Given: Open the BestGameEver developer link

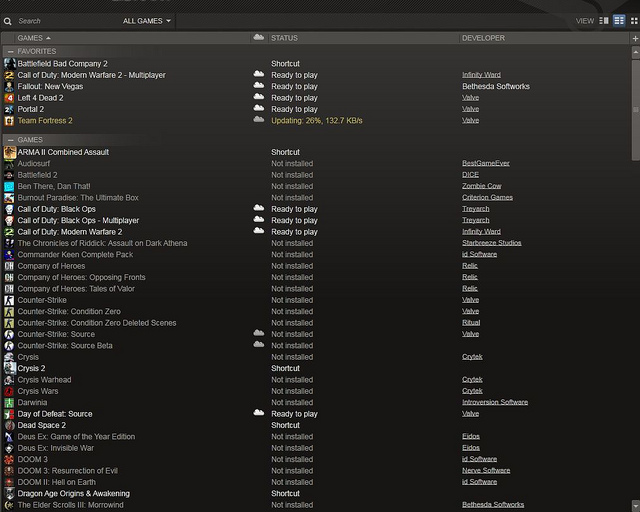Looking at the screenshot, I should point(486,163).
